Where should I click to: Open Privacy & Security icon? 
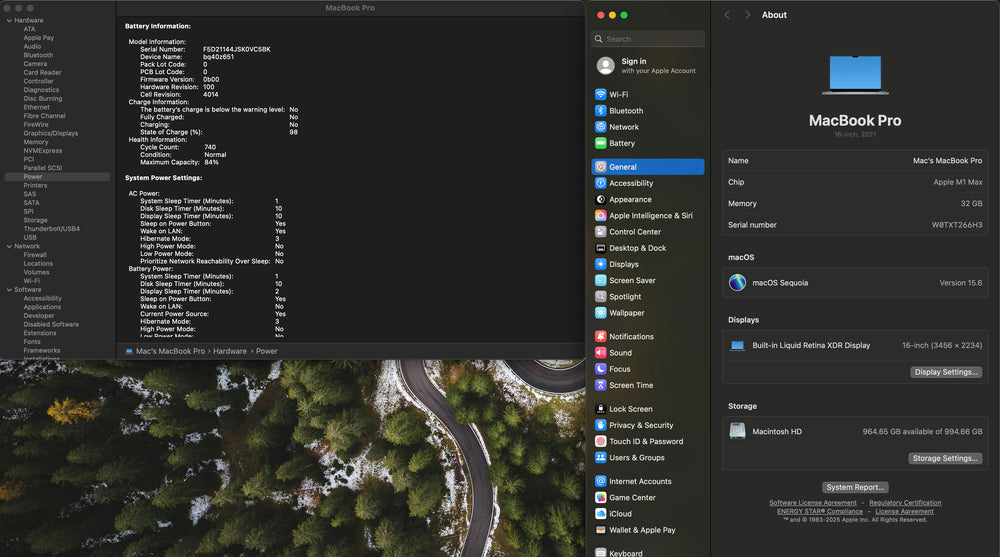coord(600,425)
